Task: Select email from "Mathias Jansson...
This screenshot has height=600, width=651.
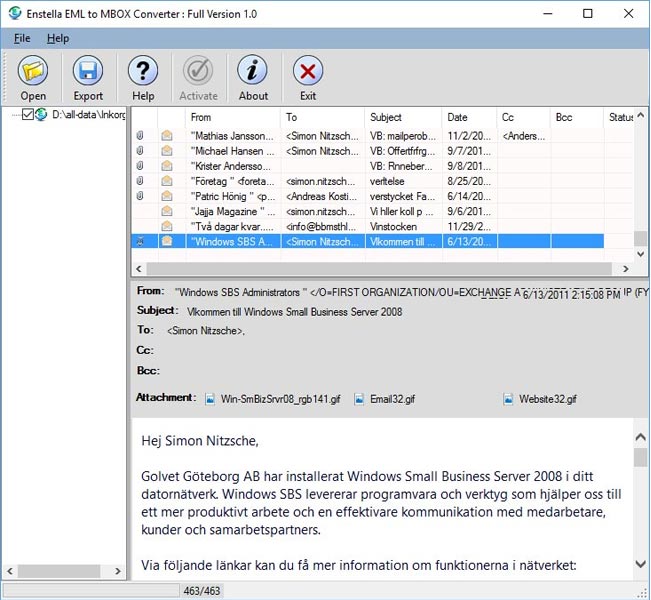Action: coord(232,136)
